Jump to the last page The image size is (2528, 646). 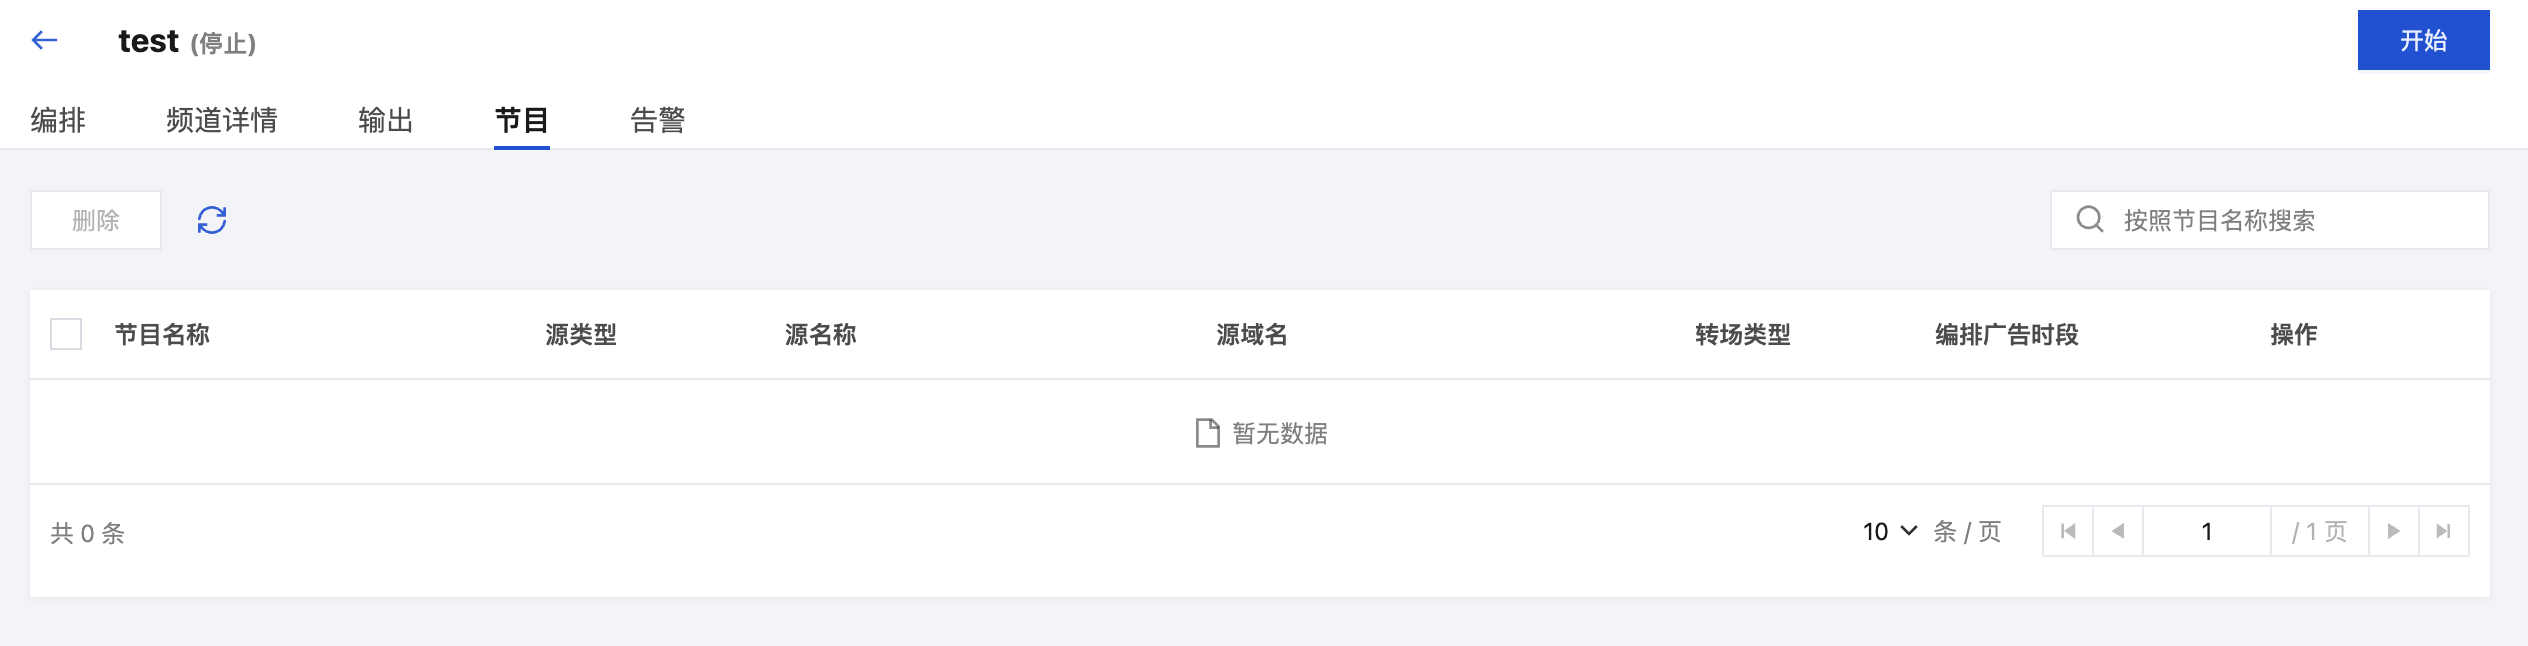click(x=2444, y=531)
